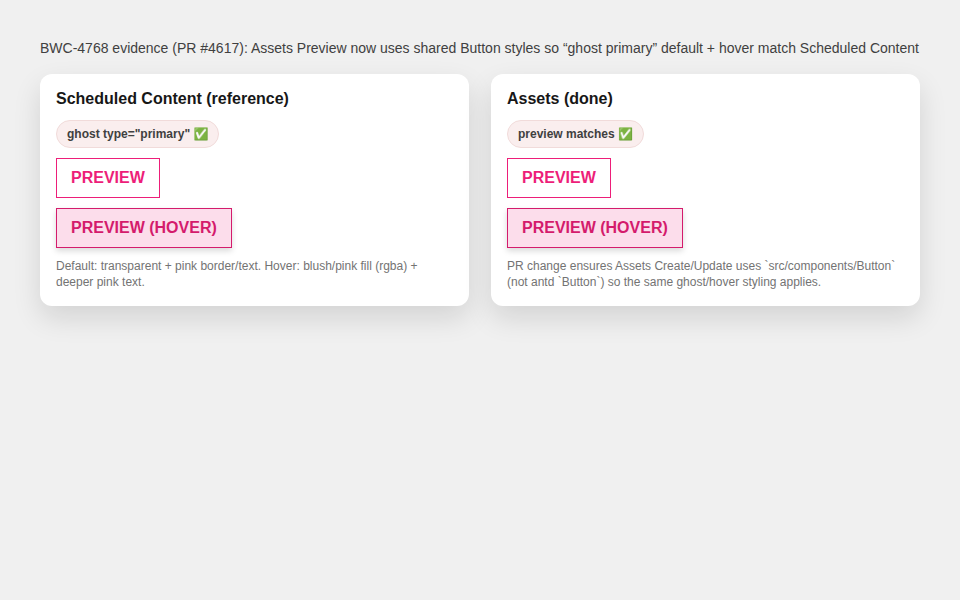Click the src/components/Button code reference

click(x=830, y=266)
